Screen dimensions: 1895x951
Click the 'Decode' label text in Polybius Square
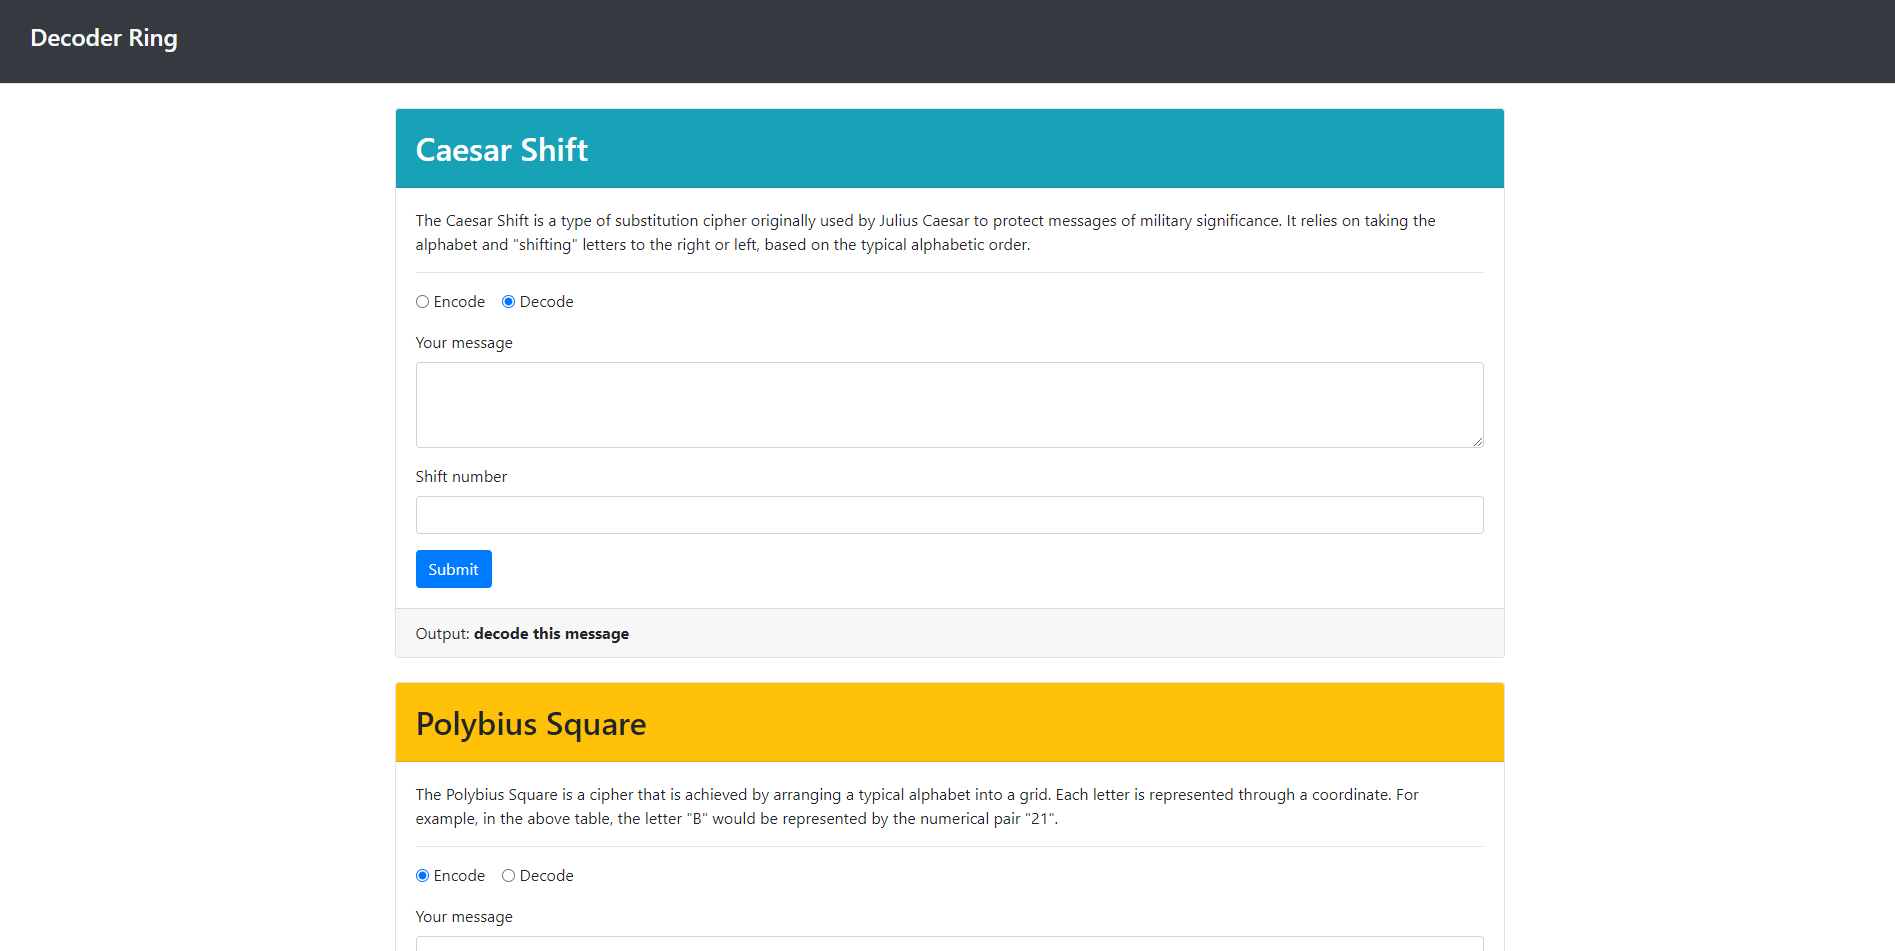tap(546, 876)
